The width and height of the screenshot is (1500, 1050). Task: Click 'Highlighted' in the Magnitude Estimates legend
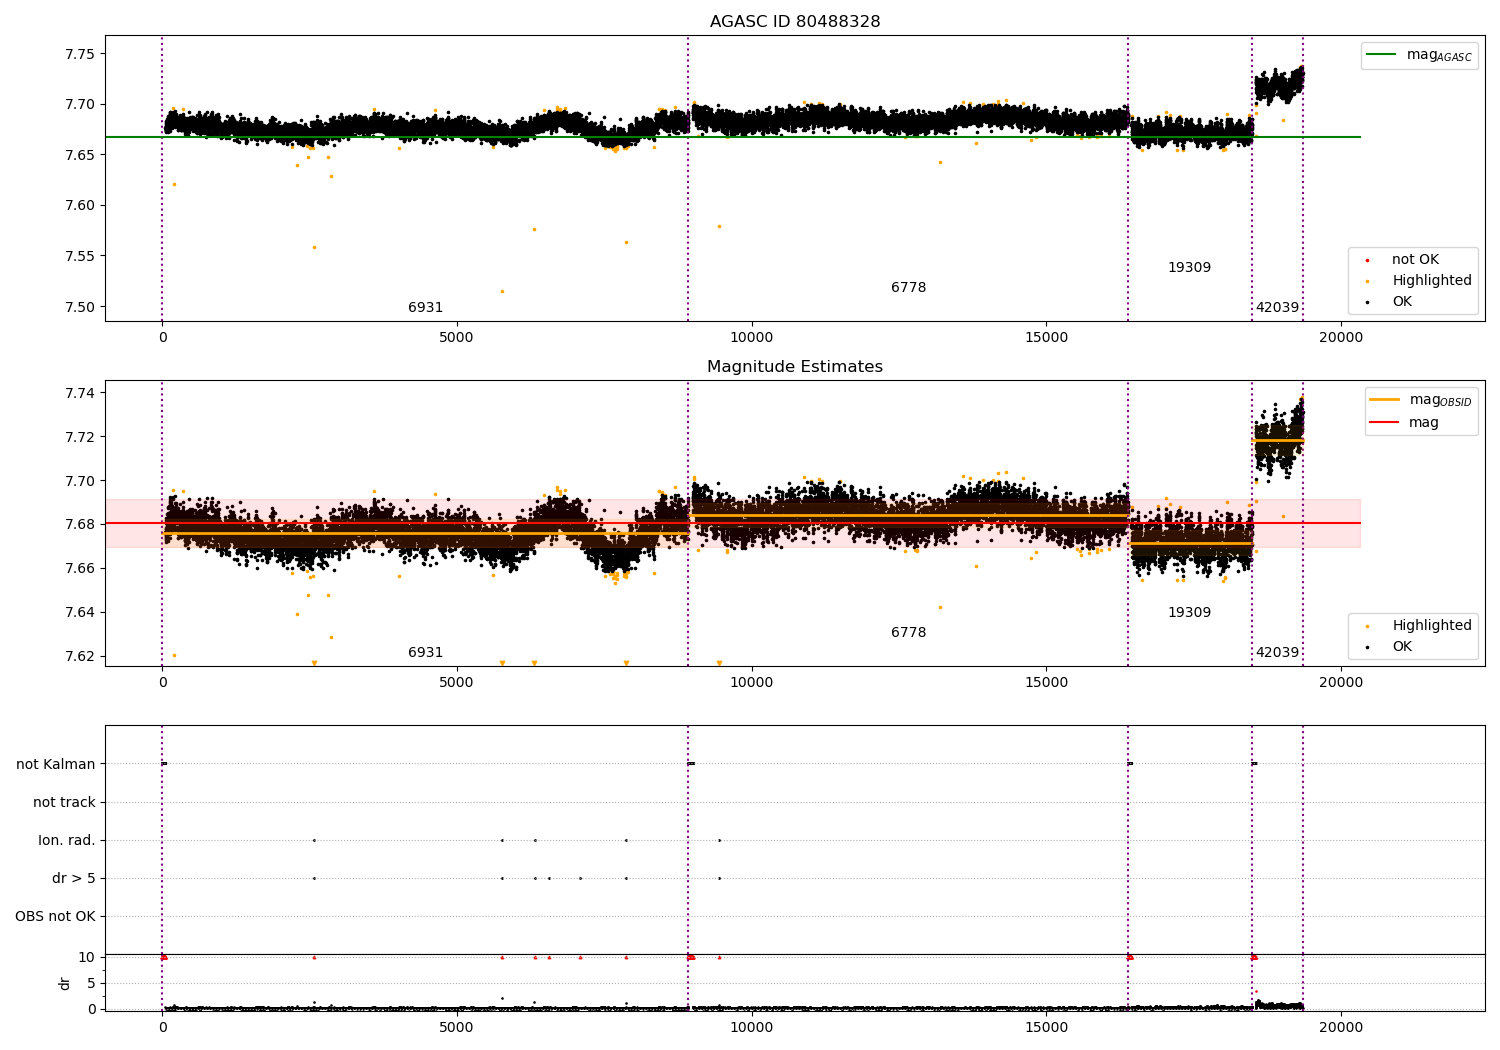click(1432, 626)
